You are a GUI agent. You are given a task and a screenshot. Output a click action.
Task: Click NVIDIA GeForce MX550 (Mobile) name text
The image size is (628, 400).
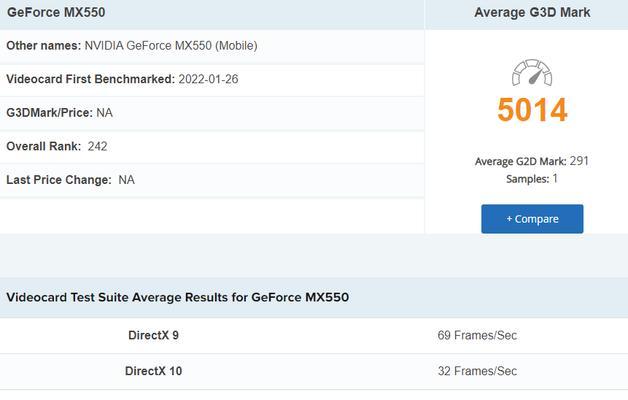(x=171, y=46)
